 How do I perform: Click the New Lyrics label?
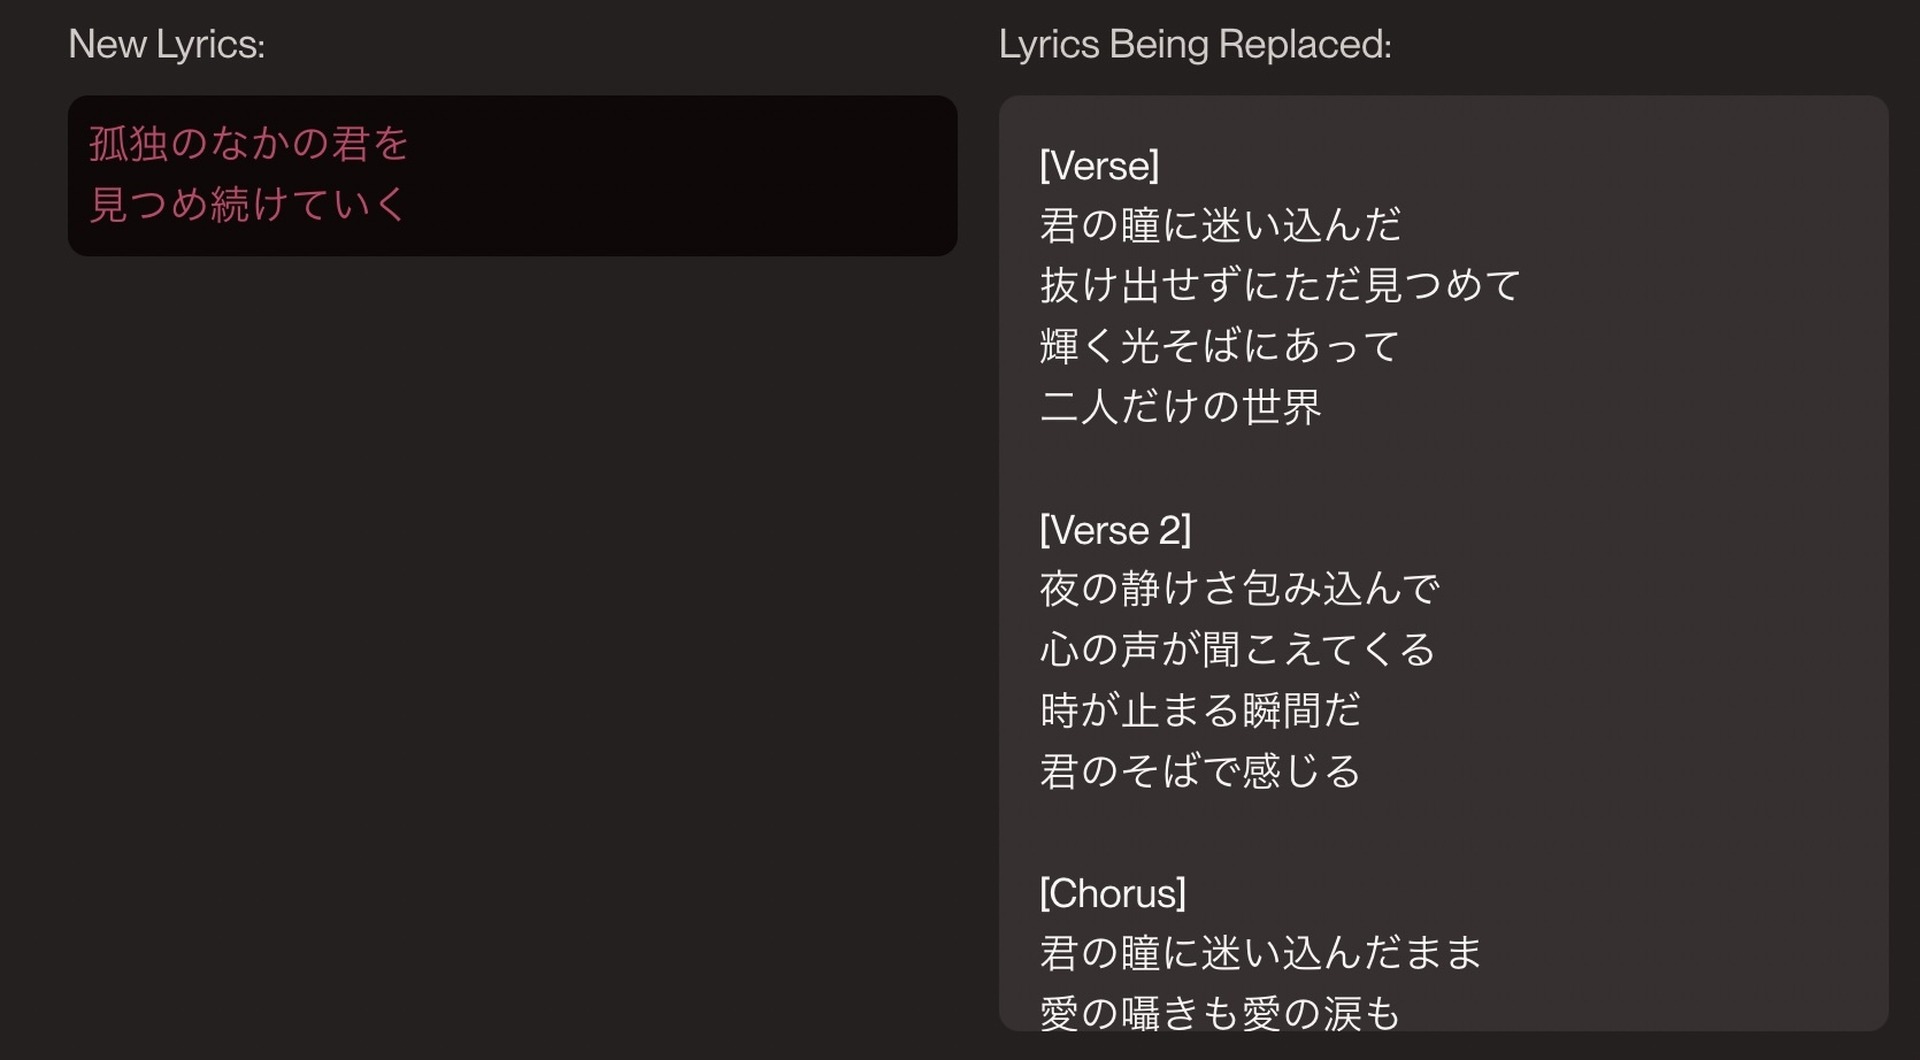point(166,44)
